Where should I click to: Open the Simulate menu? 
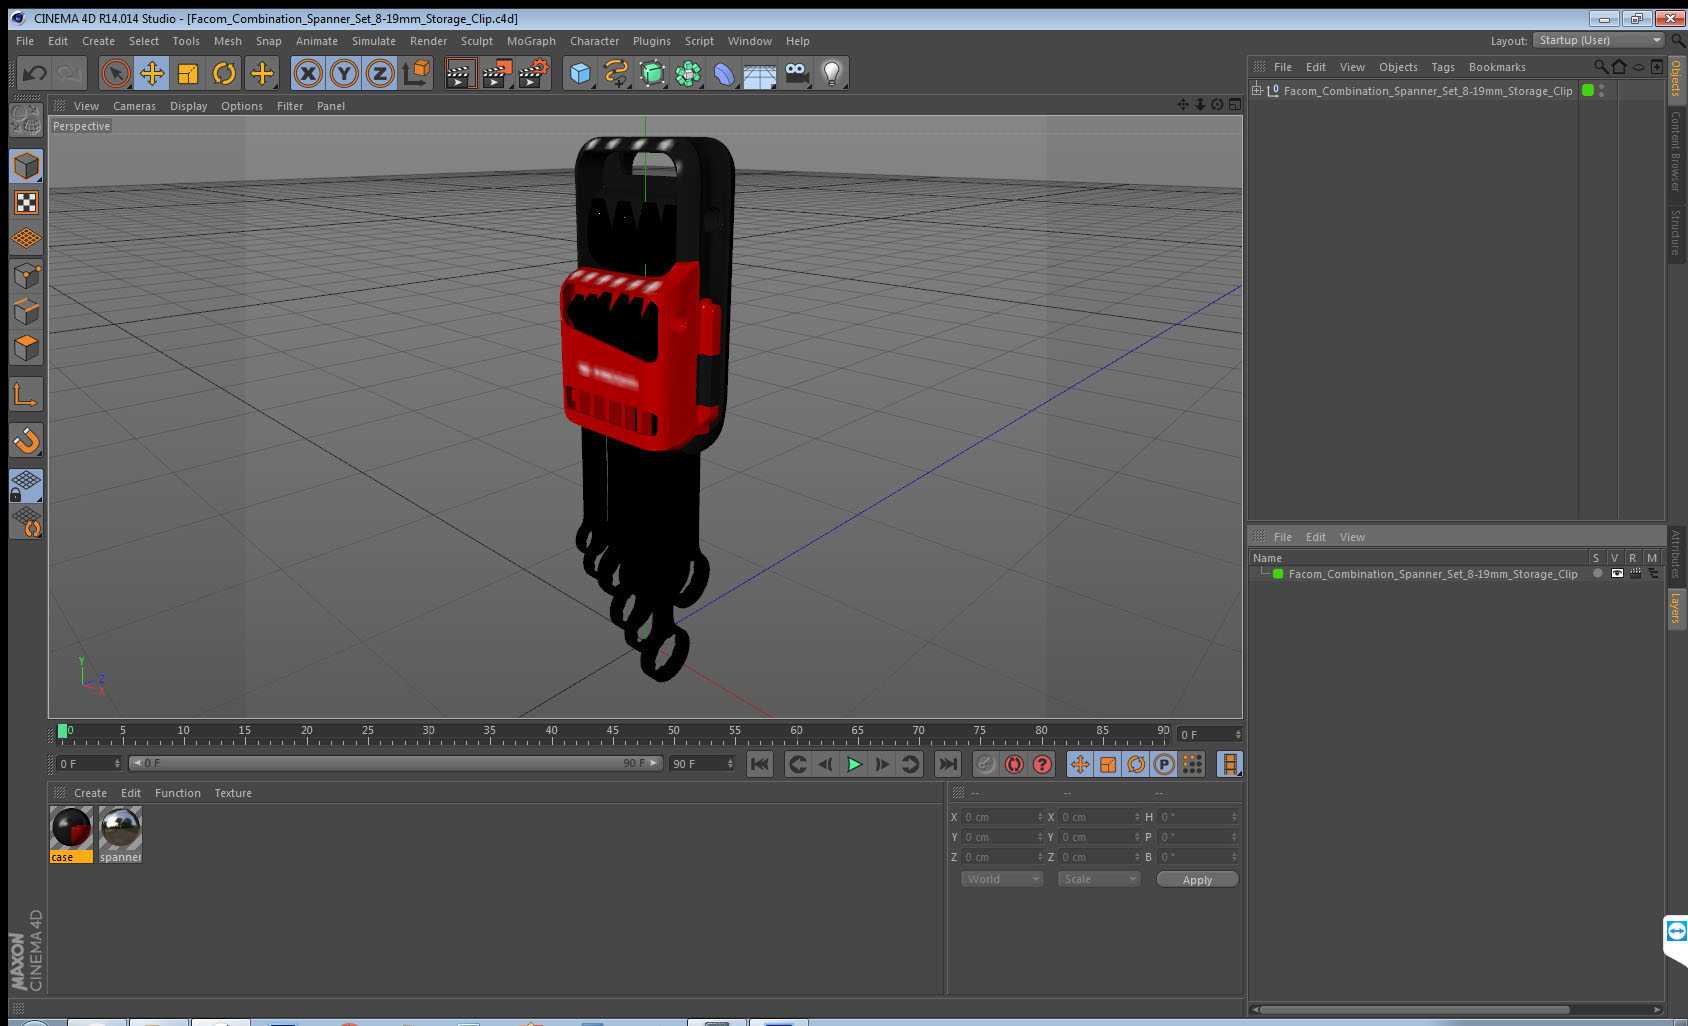tap(374, 41)
